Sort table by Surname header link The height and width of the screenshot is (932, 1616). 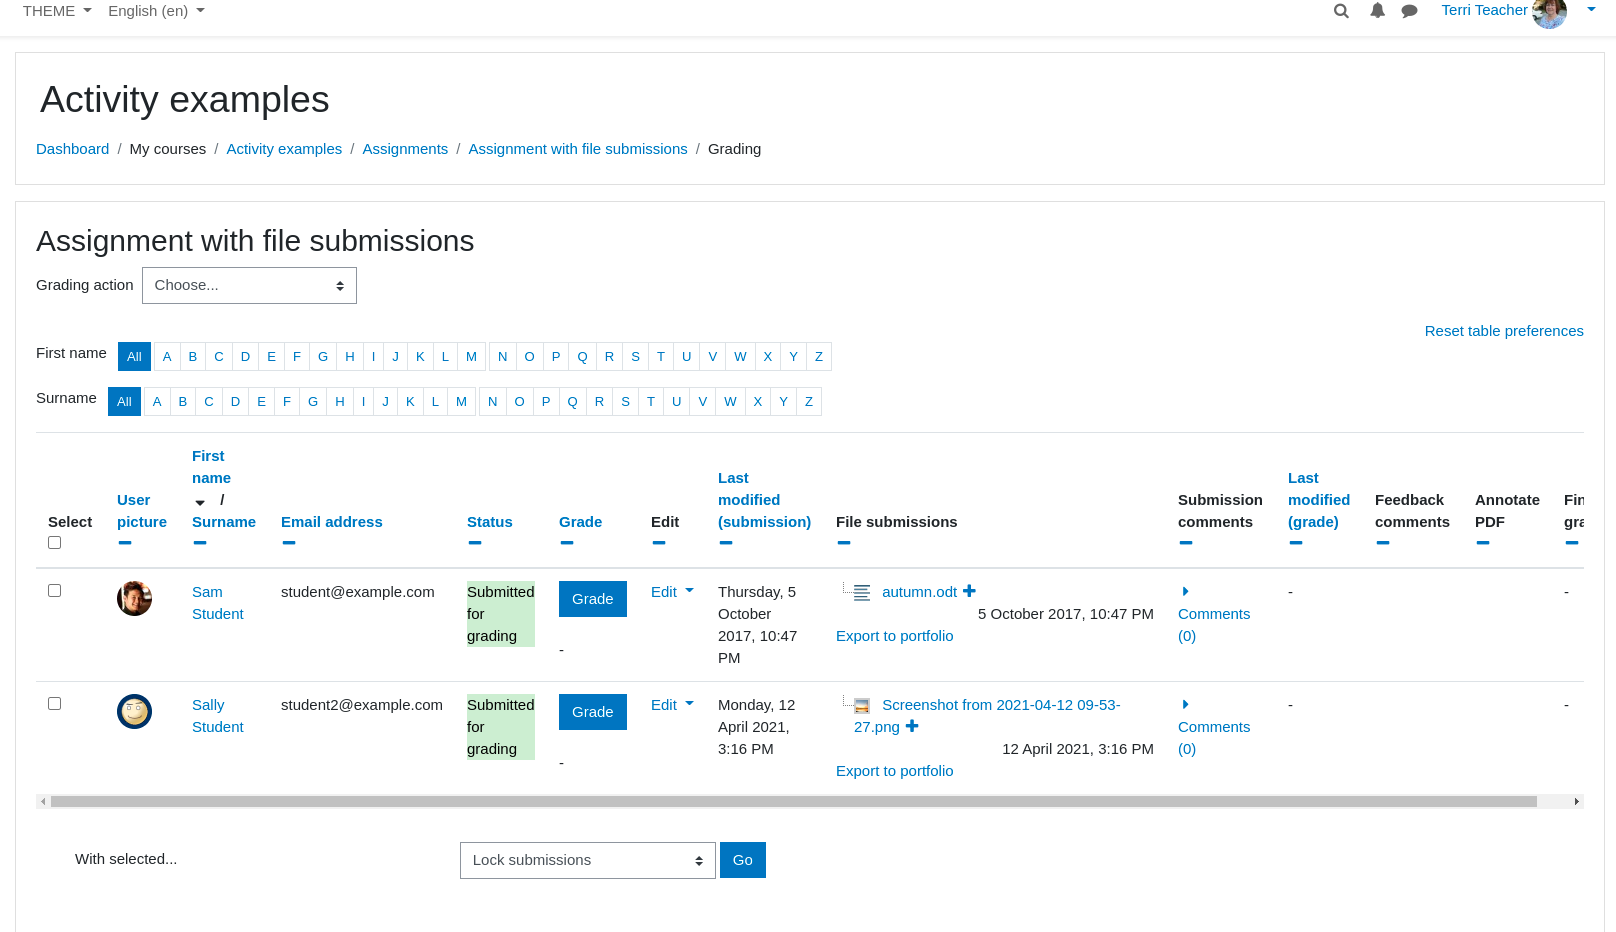[224, 522]
